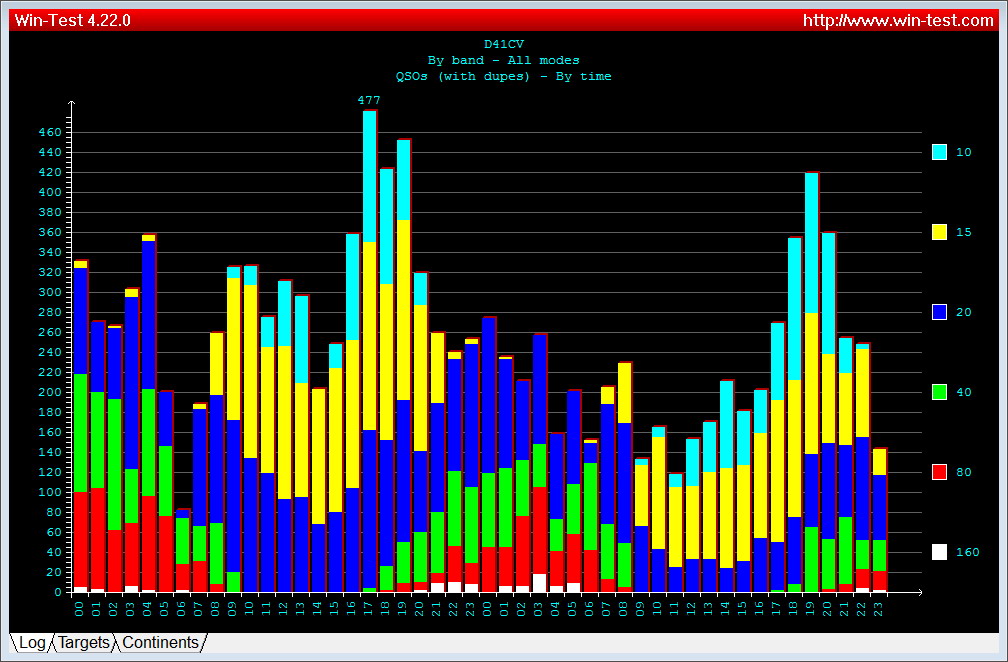Switch to the Log tab

click(x=32, y=643)
